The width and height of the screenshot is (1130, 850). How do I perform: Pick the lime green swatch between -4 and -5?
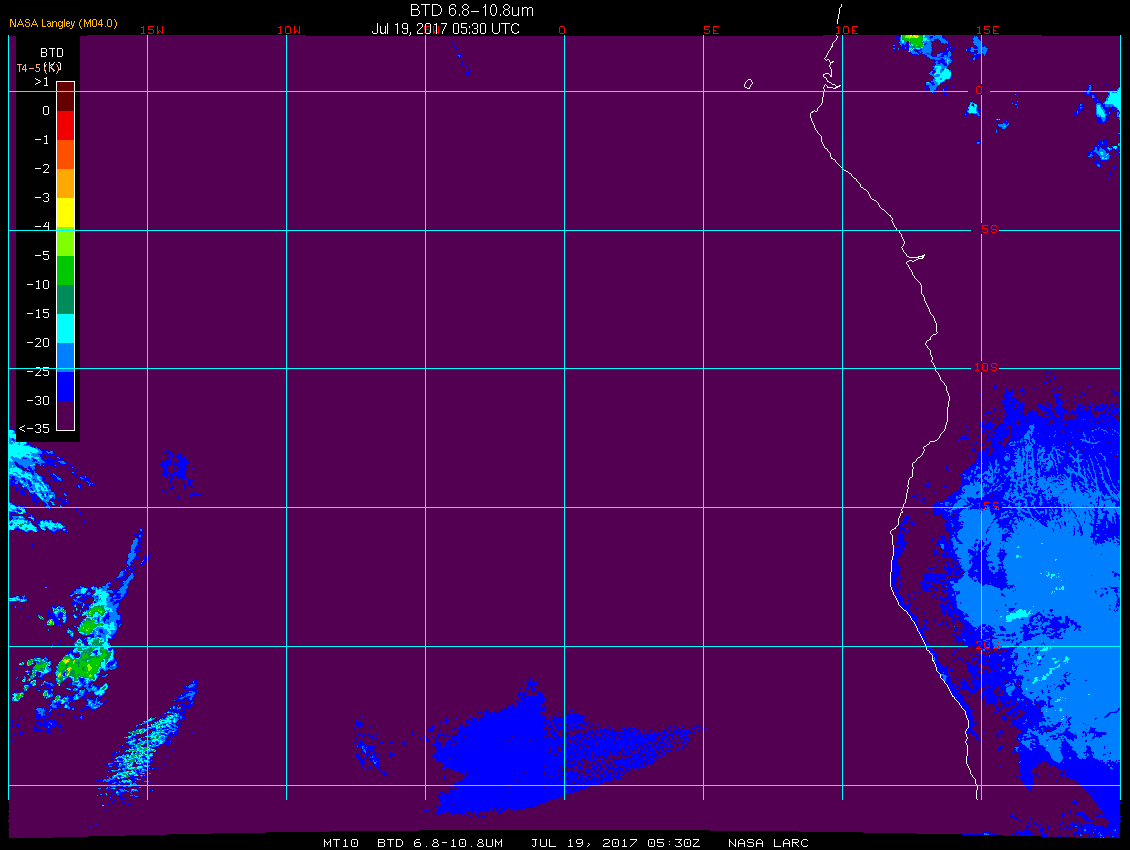click(x=66, y=242)
